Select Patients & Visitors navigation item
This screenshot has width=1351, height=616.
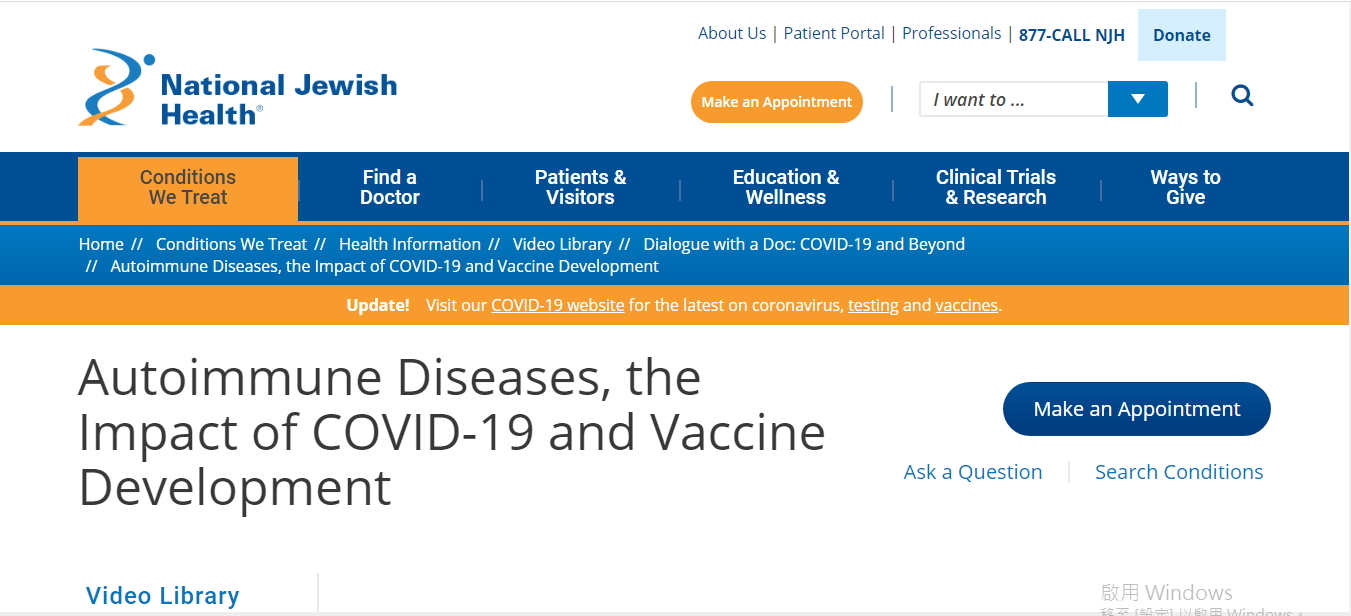click(x=580, y=187)
